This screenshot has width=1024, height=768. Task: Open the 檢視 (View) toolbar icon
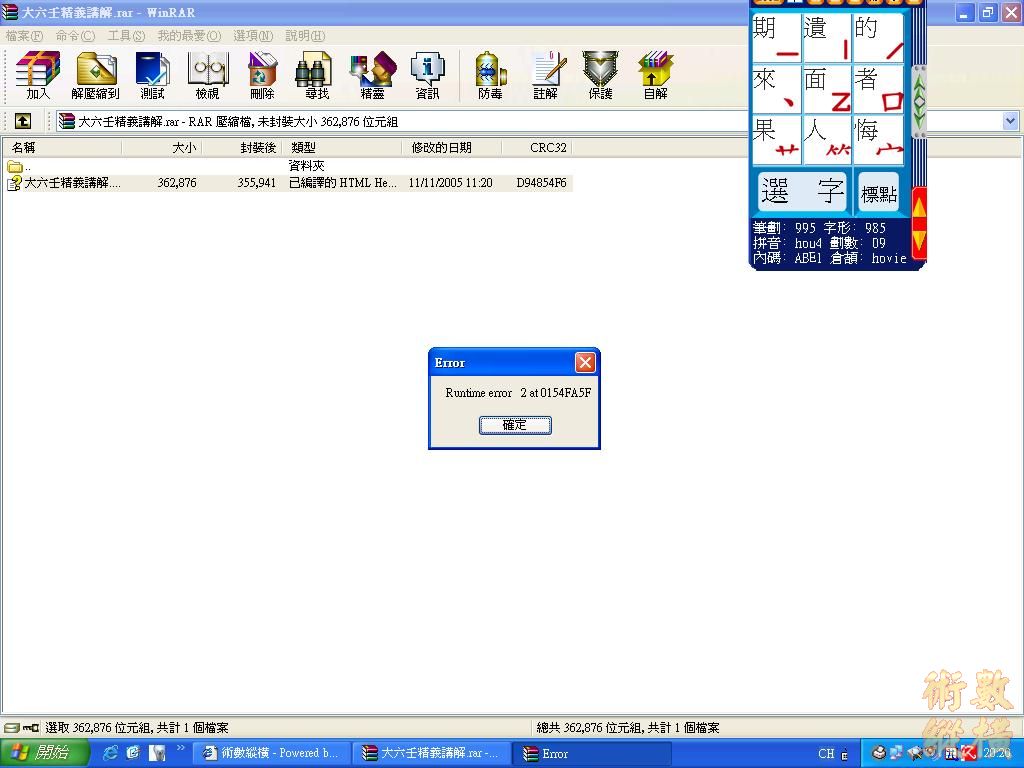click(x=207, y=75)
